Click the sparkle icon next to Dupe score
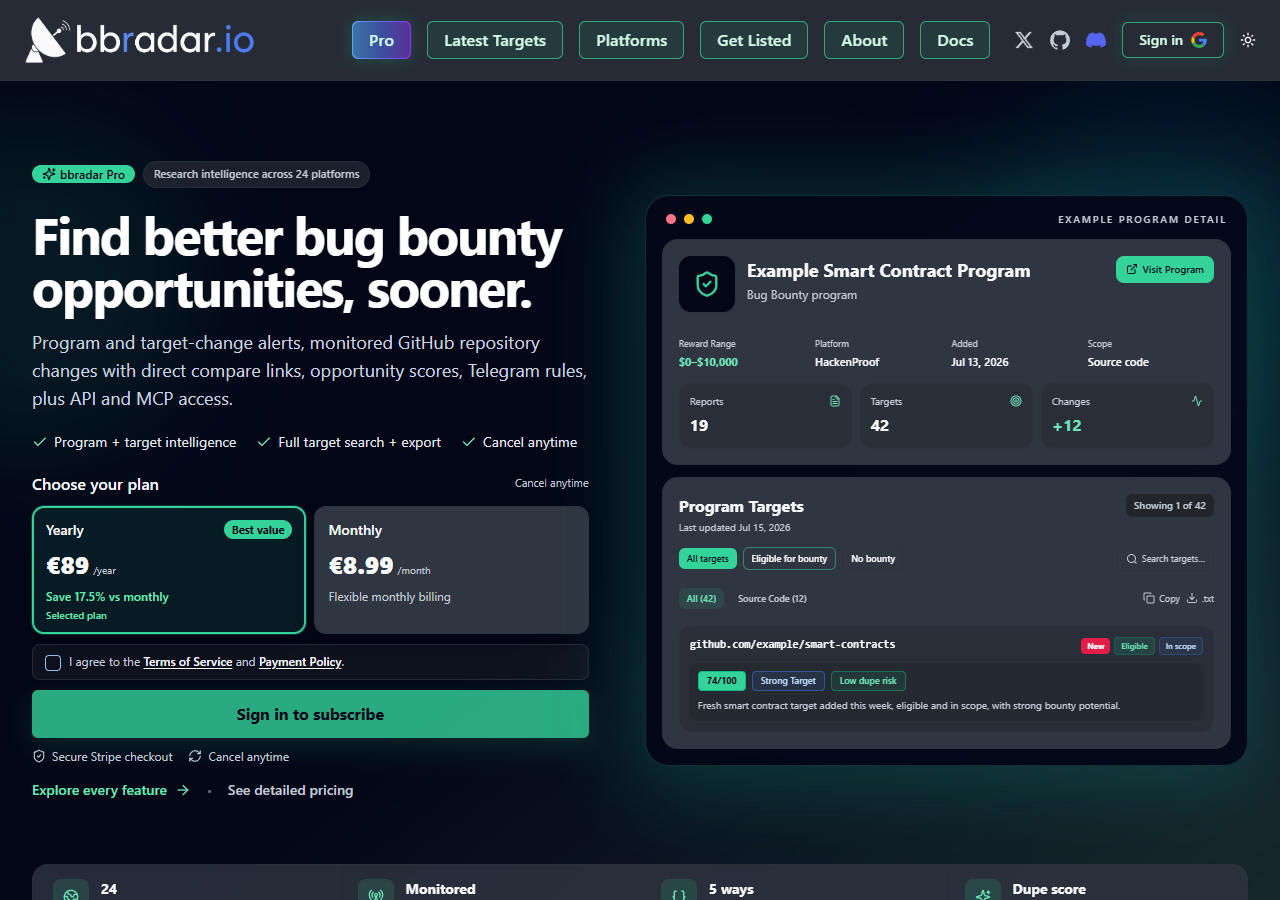Image resolution: width=1280 pixels, height=900 pixels. click(x=983, y=893)
